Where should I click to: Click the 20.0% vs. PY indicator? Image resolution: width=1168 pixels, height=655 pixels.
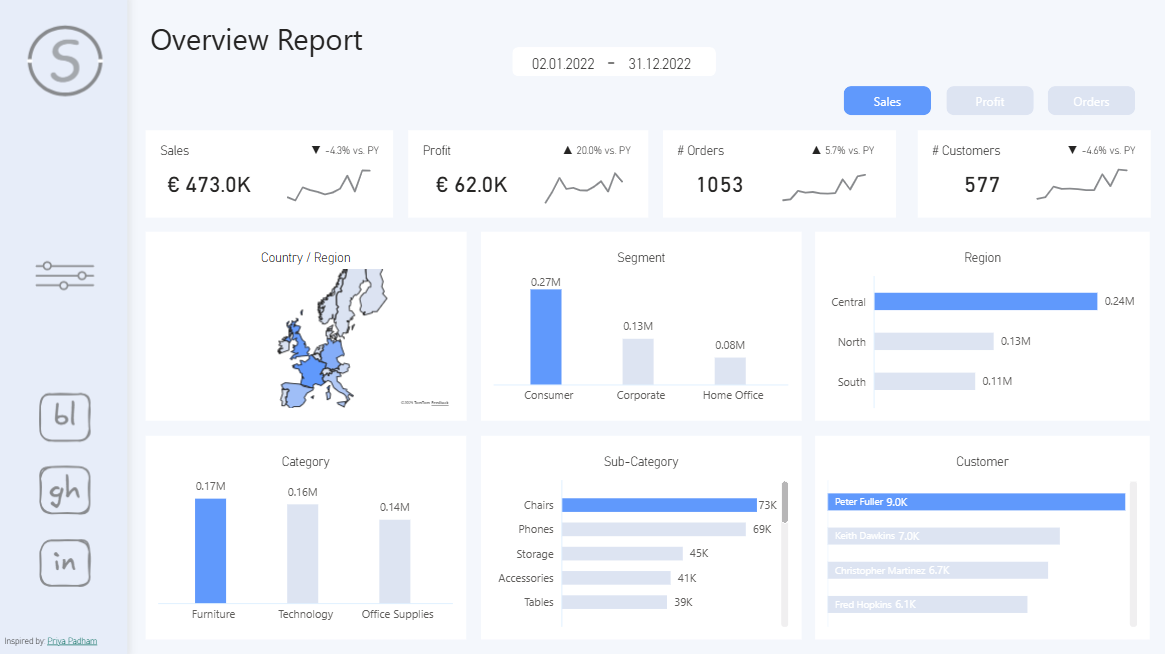(597, 151)
